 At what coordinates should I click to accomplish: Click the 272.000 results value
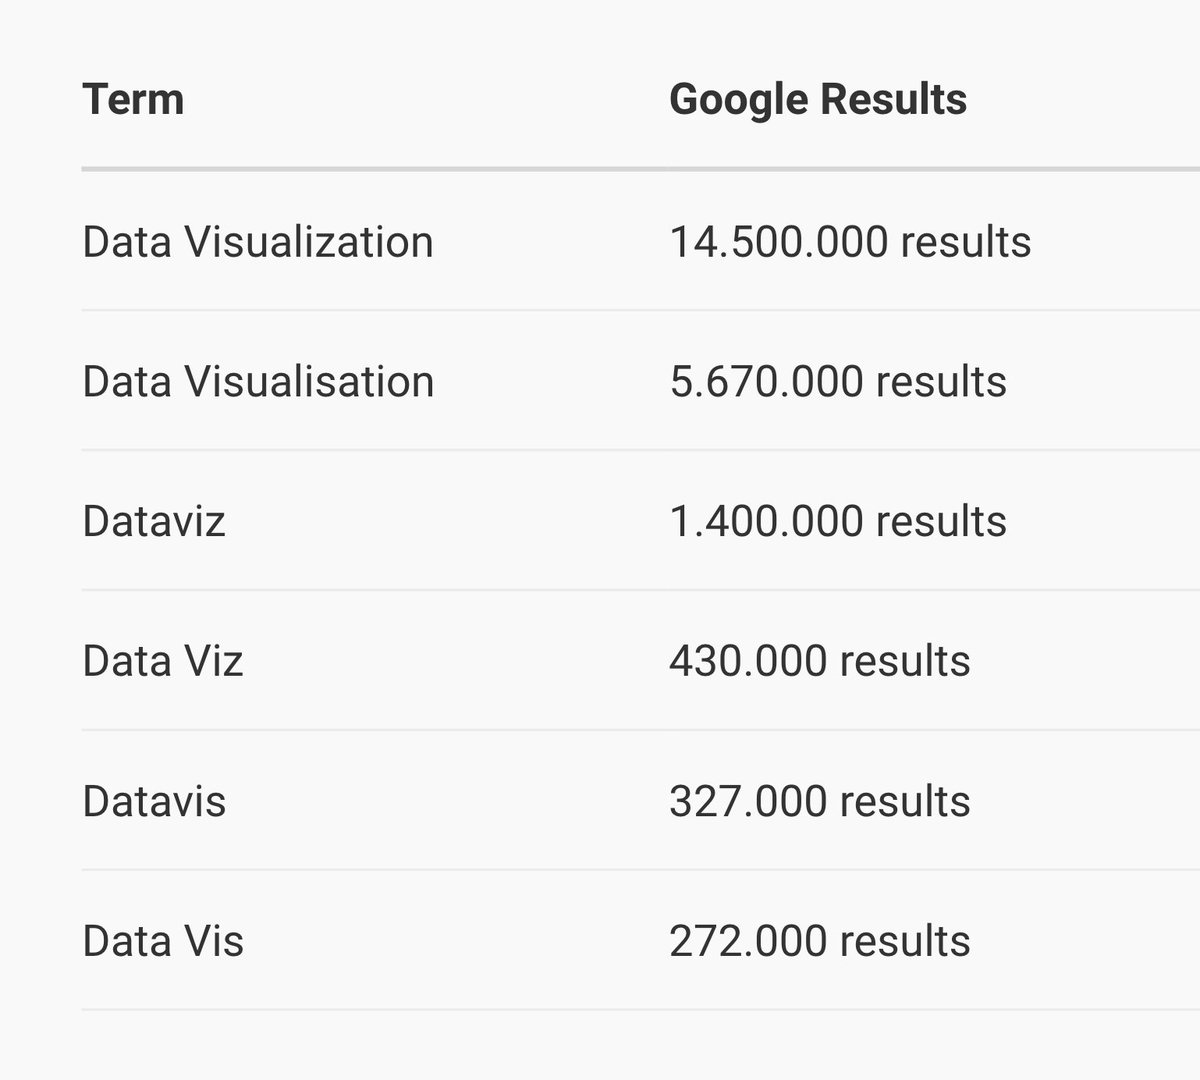coord(819,942)
